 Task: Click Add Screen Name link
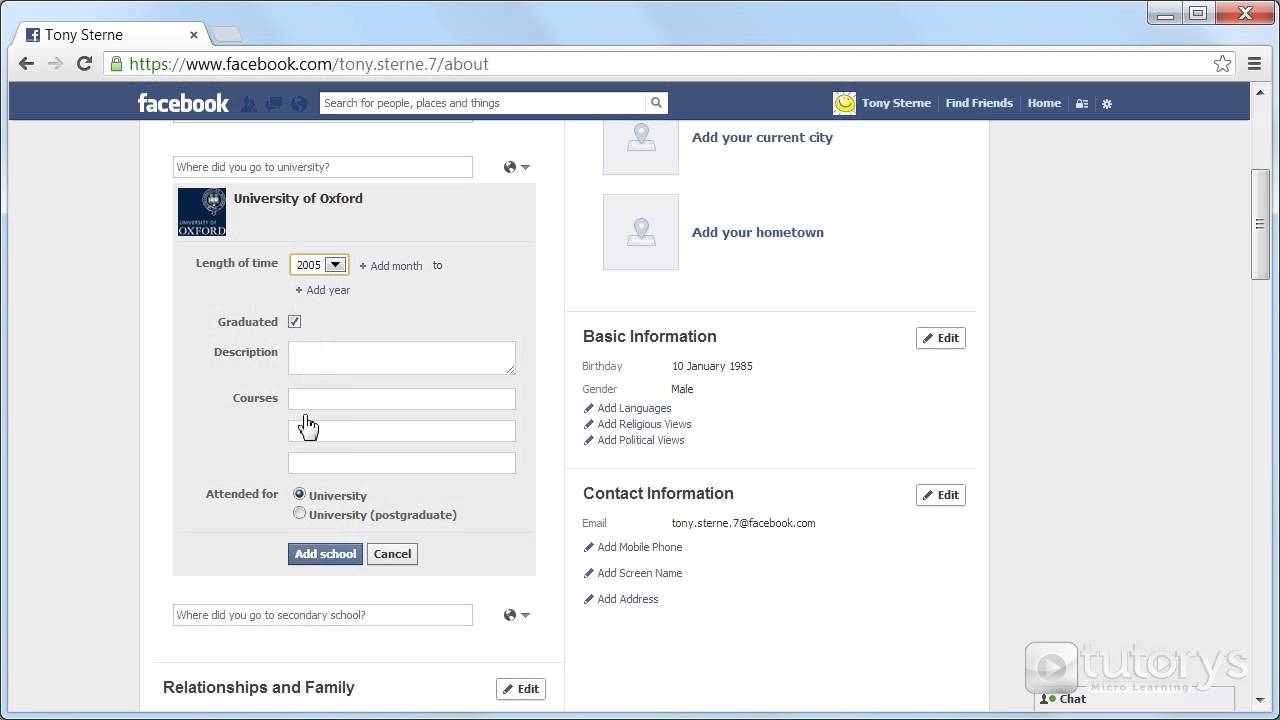coord(640,573)
